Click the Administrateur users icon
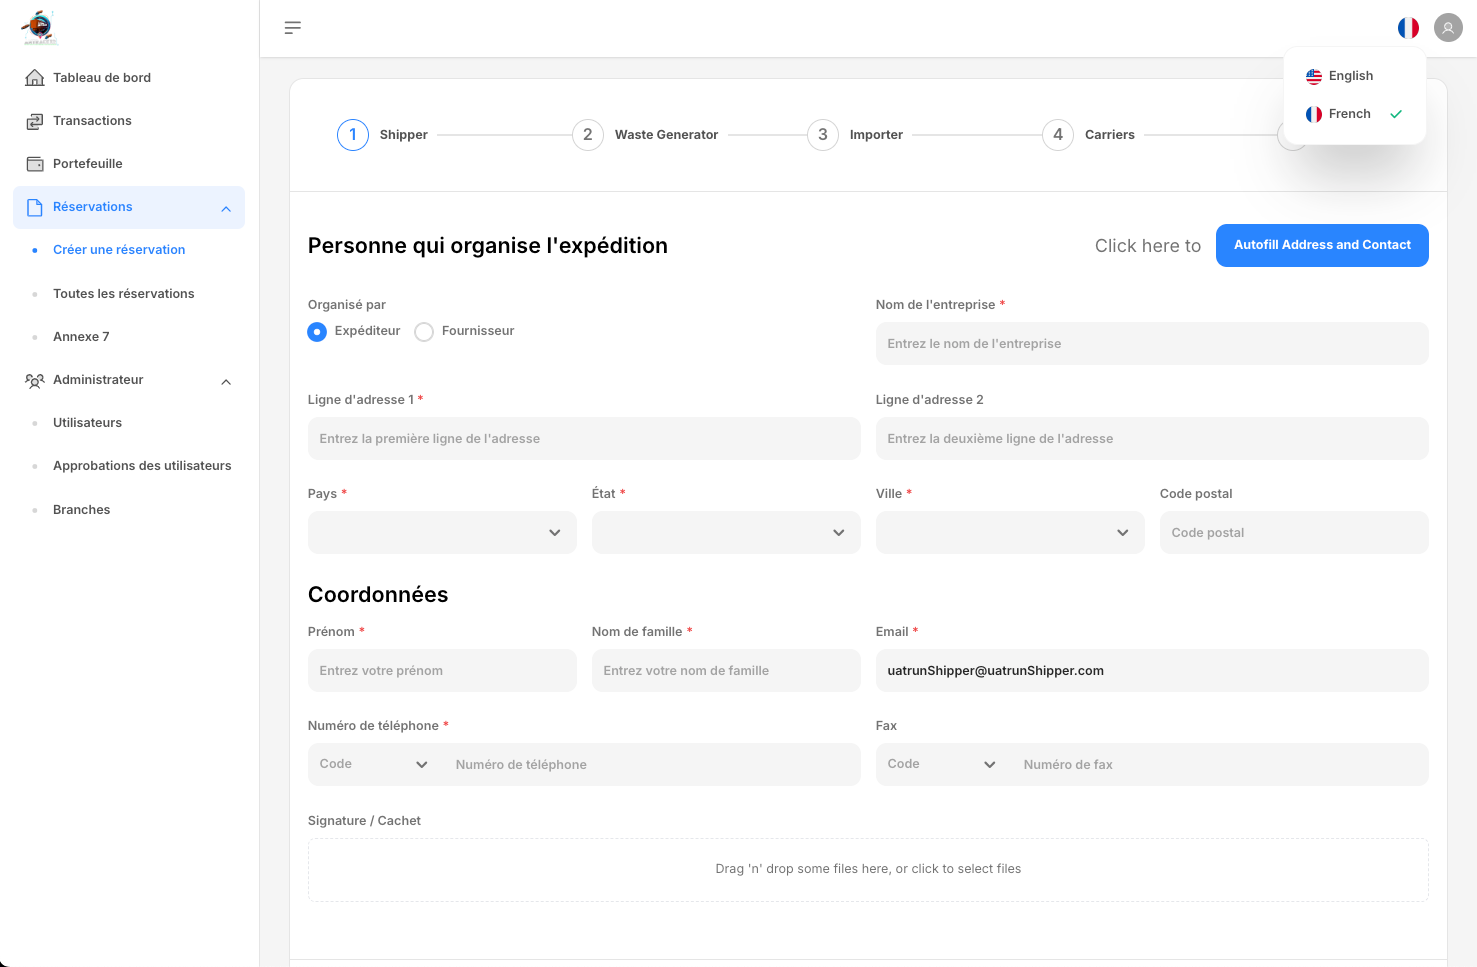 tap(35, 380)
